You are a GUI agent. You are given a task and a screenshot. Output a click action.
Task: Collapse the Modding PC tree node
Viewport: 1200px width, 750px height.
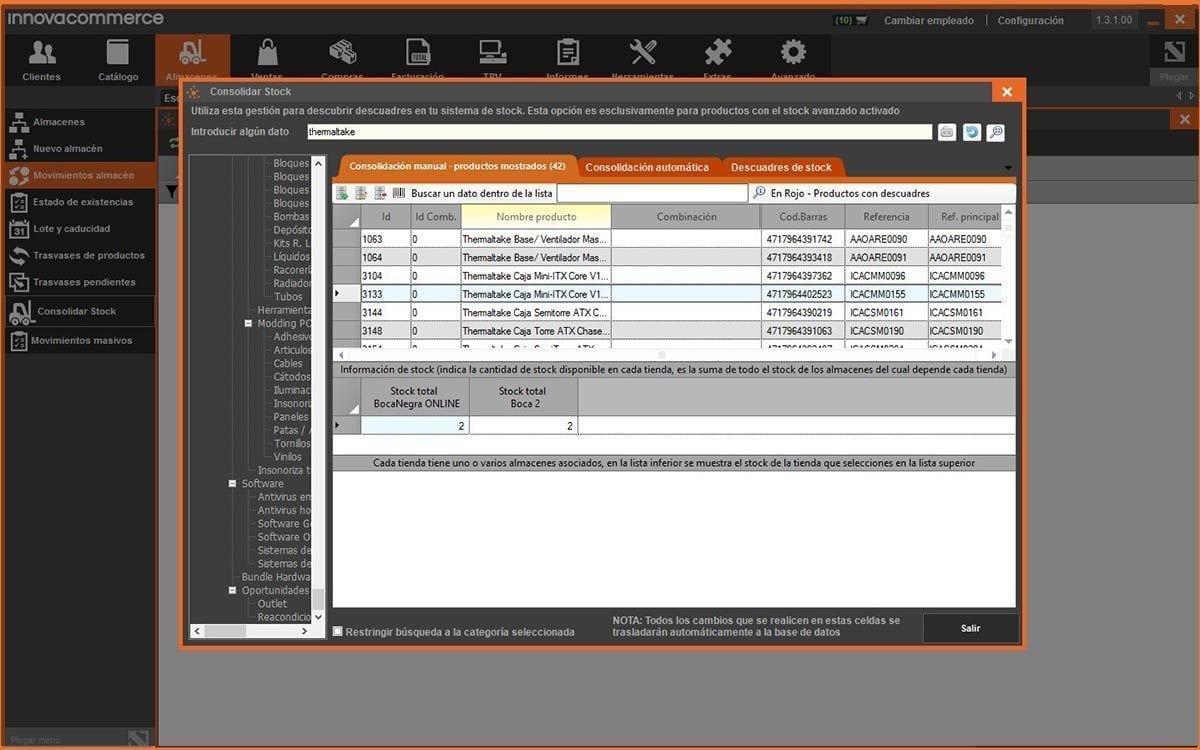point(248,324)
